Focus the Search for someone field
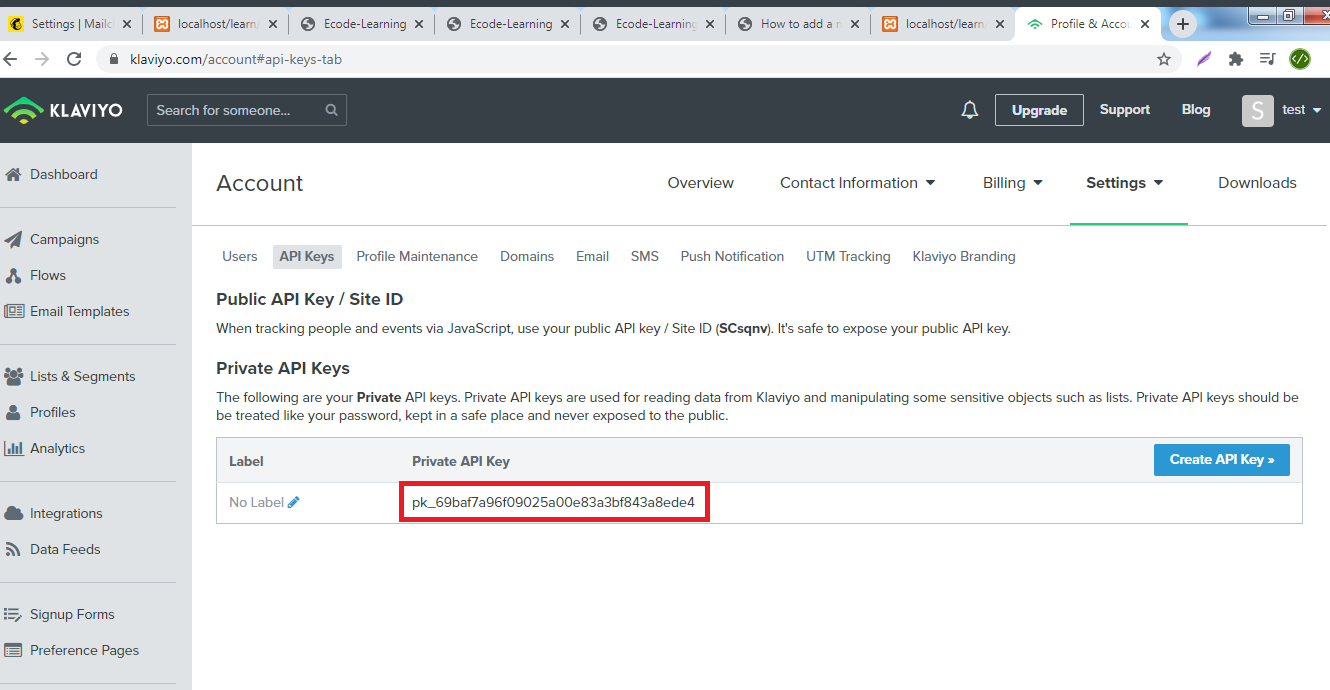 (x=247, y=110)
